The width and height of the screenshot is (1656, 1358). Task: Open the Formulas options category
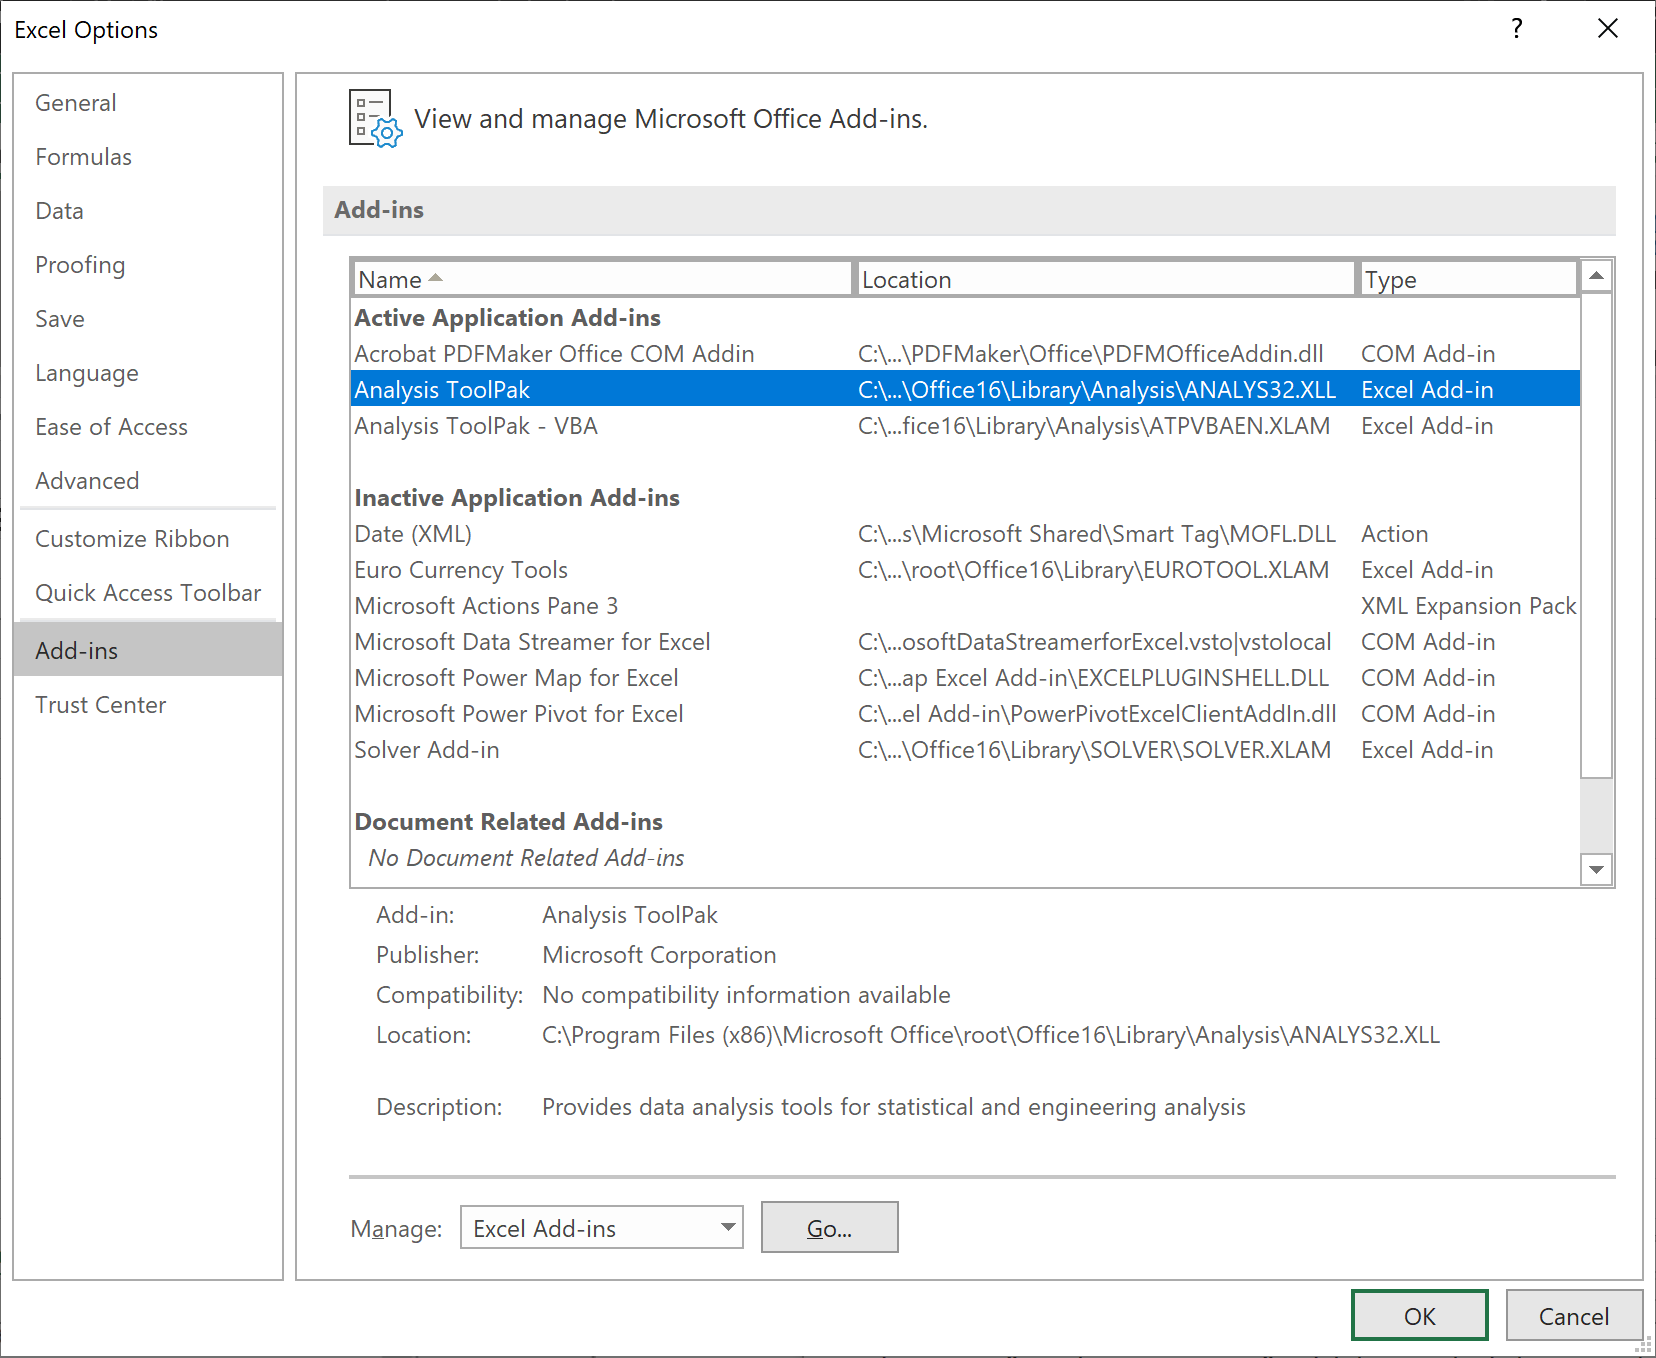click(x=148, y=157)
